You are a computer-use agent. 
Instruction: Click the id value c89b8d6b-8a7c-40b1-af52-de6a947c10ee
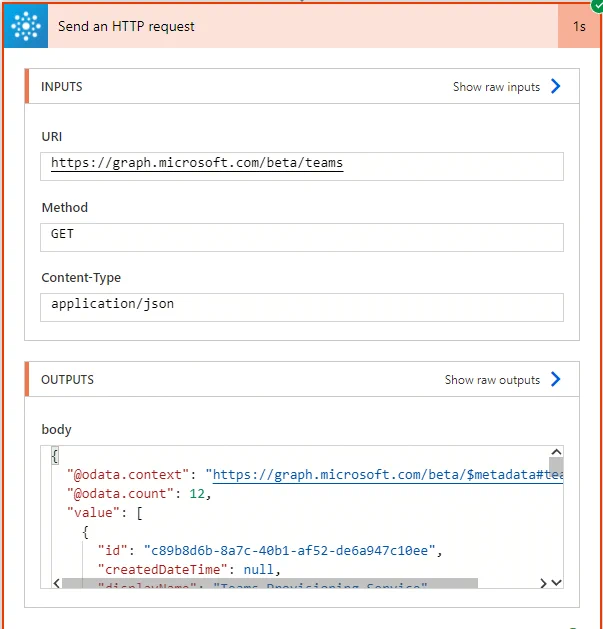pyautogui.click(x=289, y=551)
